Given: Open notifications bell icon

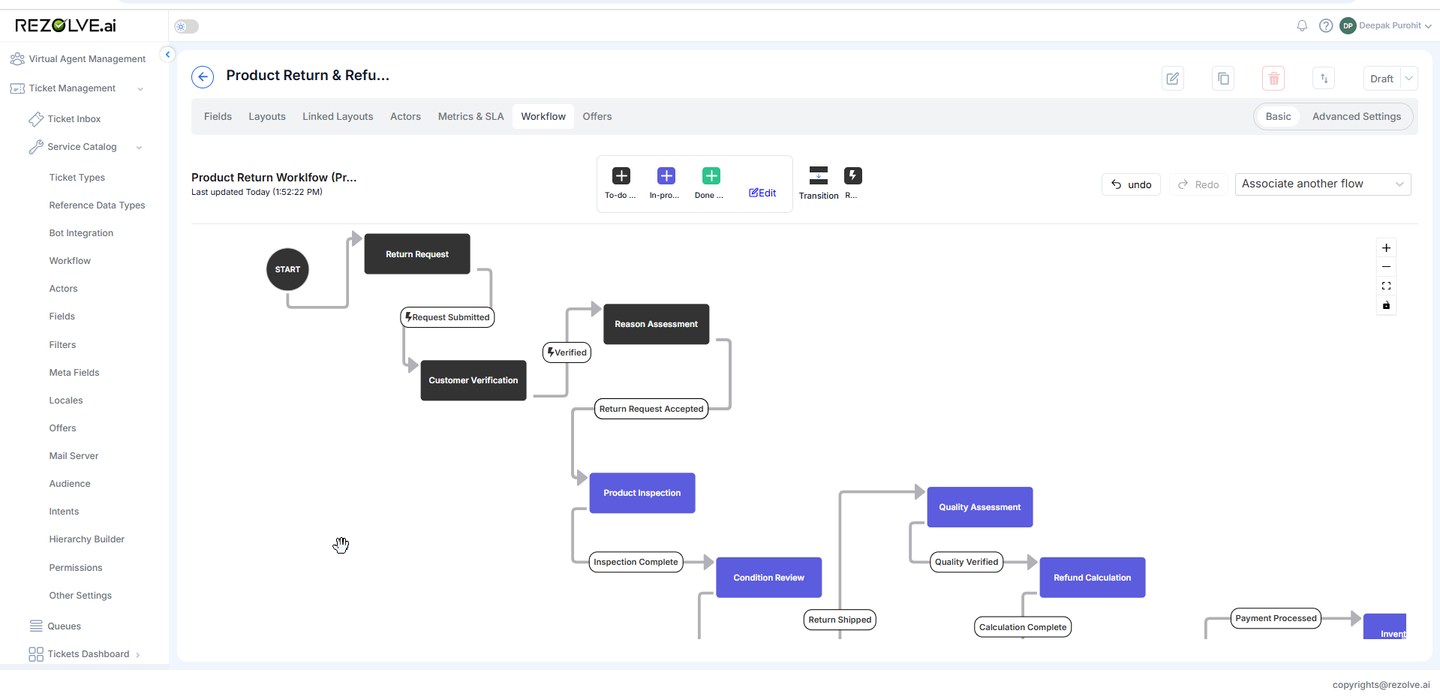Looking at the screenshot, I should pyautogui.click(x=1302, y=26).
